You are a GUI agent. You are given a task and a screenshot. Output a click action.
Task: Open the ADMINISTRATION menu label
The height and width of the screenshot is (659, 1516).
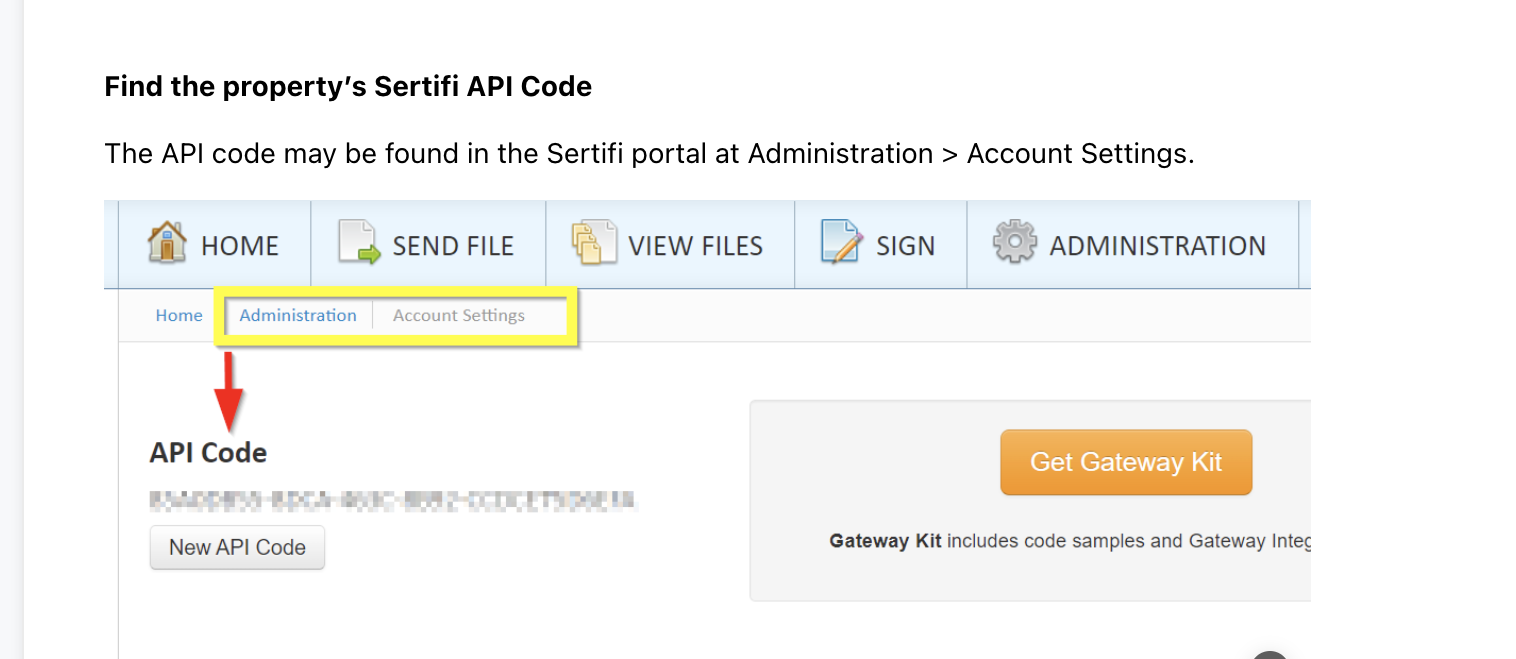click(x=1157, y=246)
